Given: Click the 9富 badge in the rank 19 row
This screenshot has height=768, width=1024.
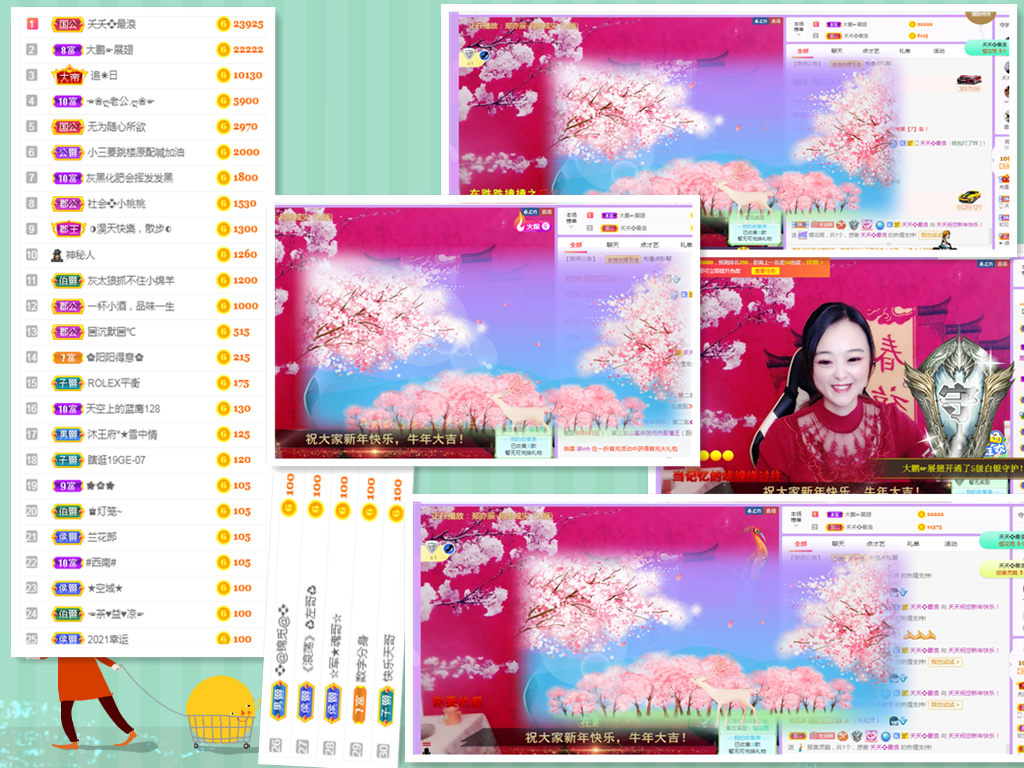Looking at the screenshot, I should point(68,485).
